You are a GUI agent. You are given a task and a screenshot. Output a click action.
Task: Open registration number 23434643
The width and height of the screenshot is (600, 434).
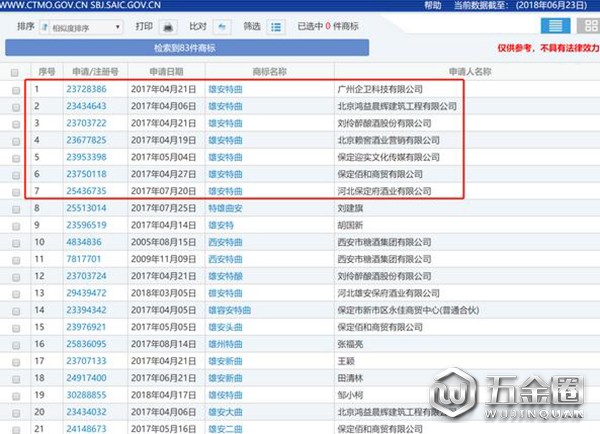click(86, 106)
